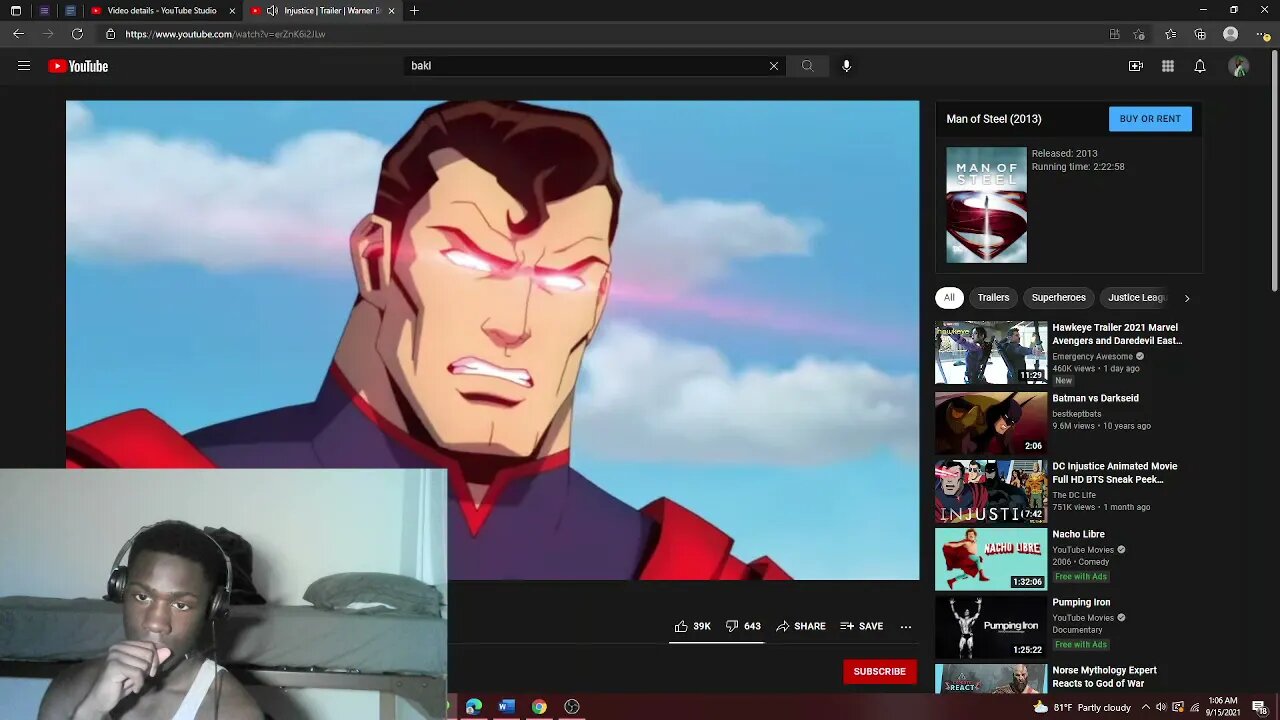The width and height of the screenshot is (1280, 720).
Task: Open the Action Center notifications icon
Action: pyautogui.click(x=1260, y=707)
